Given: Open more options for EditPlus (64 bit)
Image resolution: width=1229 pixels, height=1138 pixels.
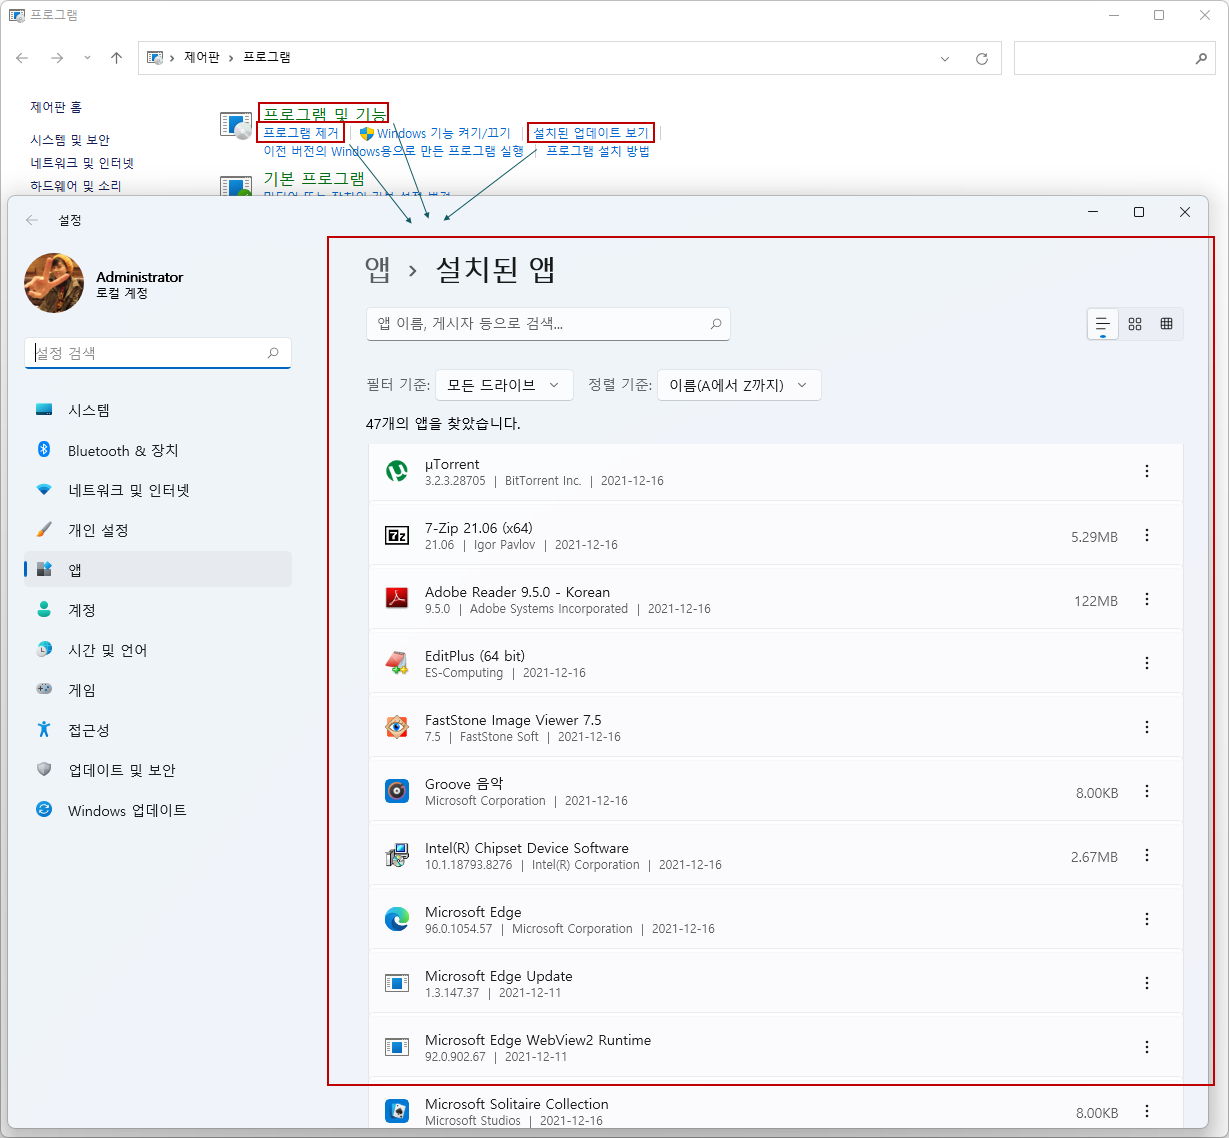Looking at the screenshot, I should coord(1147,664).
